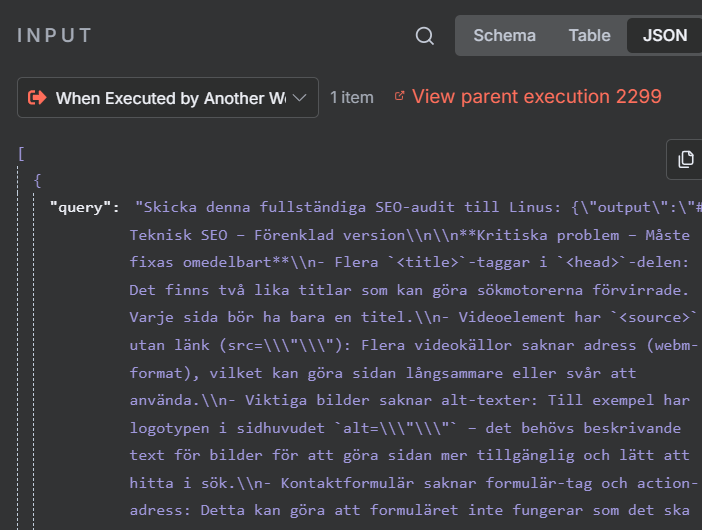Click the "query" key in JSON

(84, 208)
